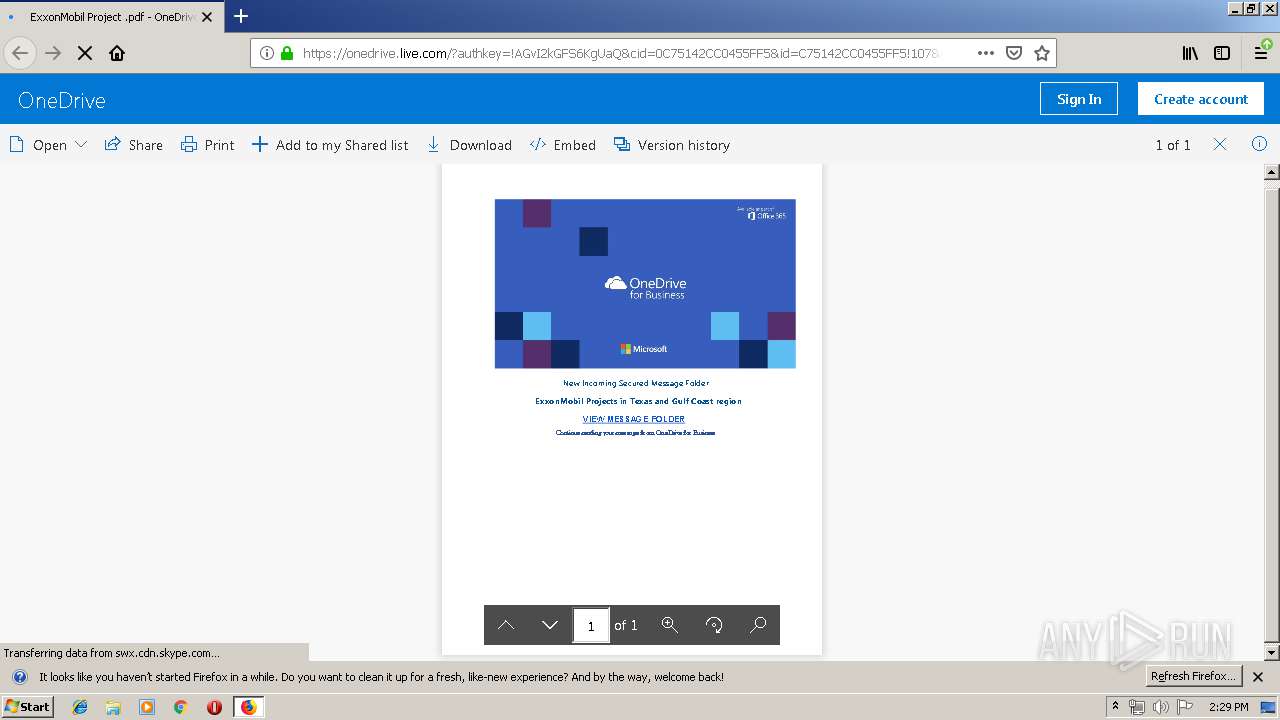The width and height of the screenshot is (1280, 720).
Task: Search within the PDF document
Action: click(758, 625)
